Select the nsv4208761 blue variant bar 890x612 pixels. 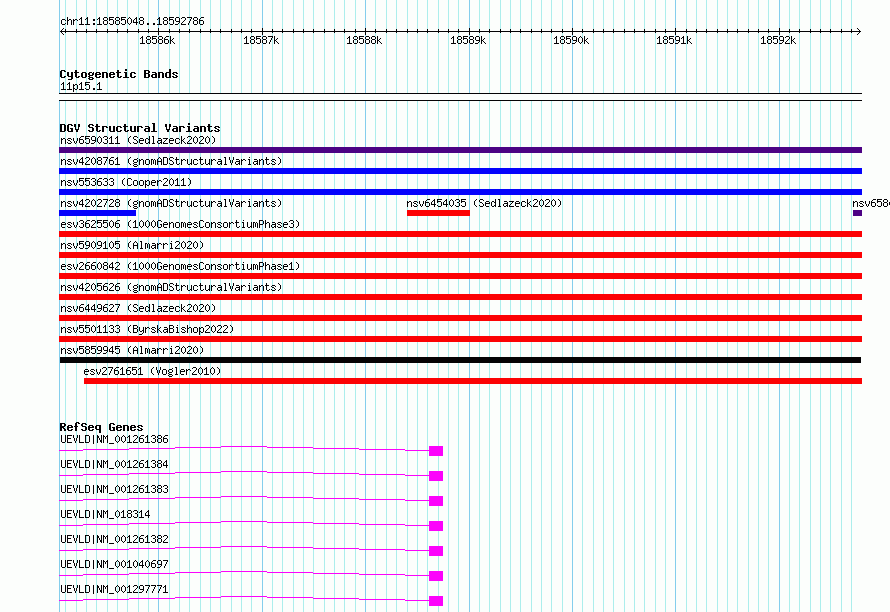tap(460, 171)
